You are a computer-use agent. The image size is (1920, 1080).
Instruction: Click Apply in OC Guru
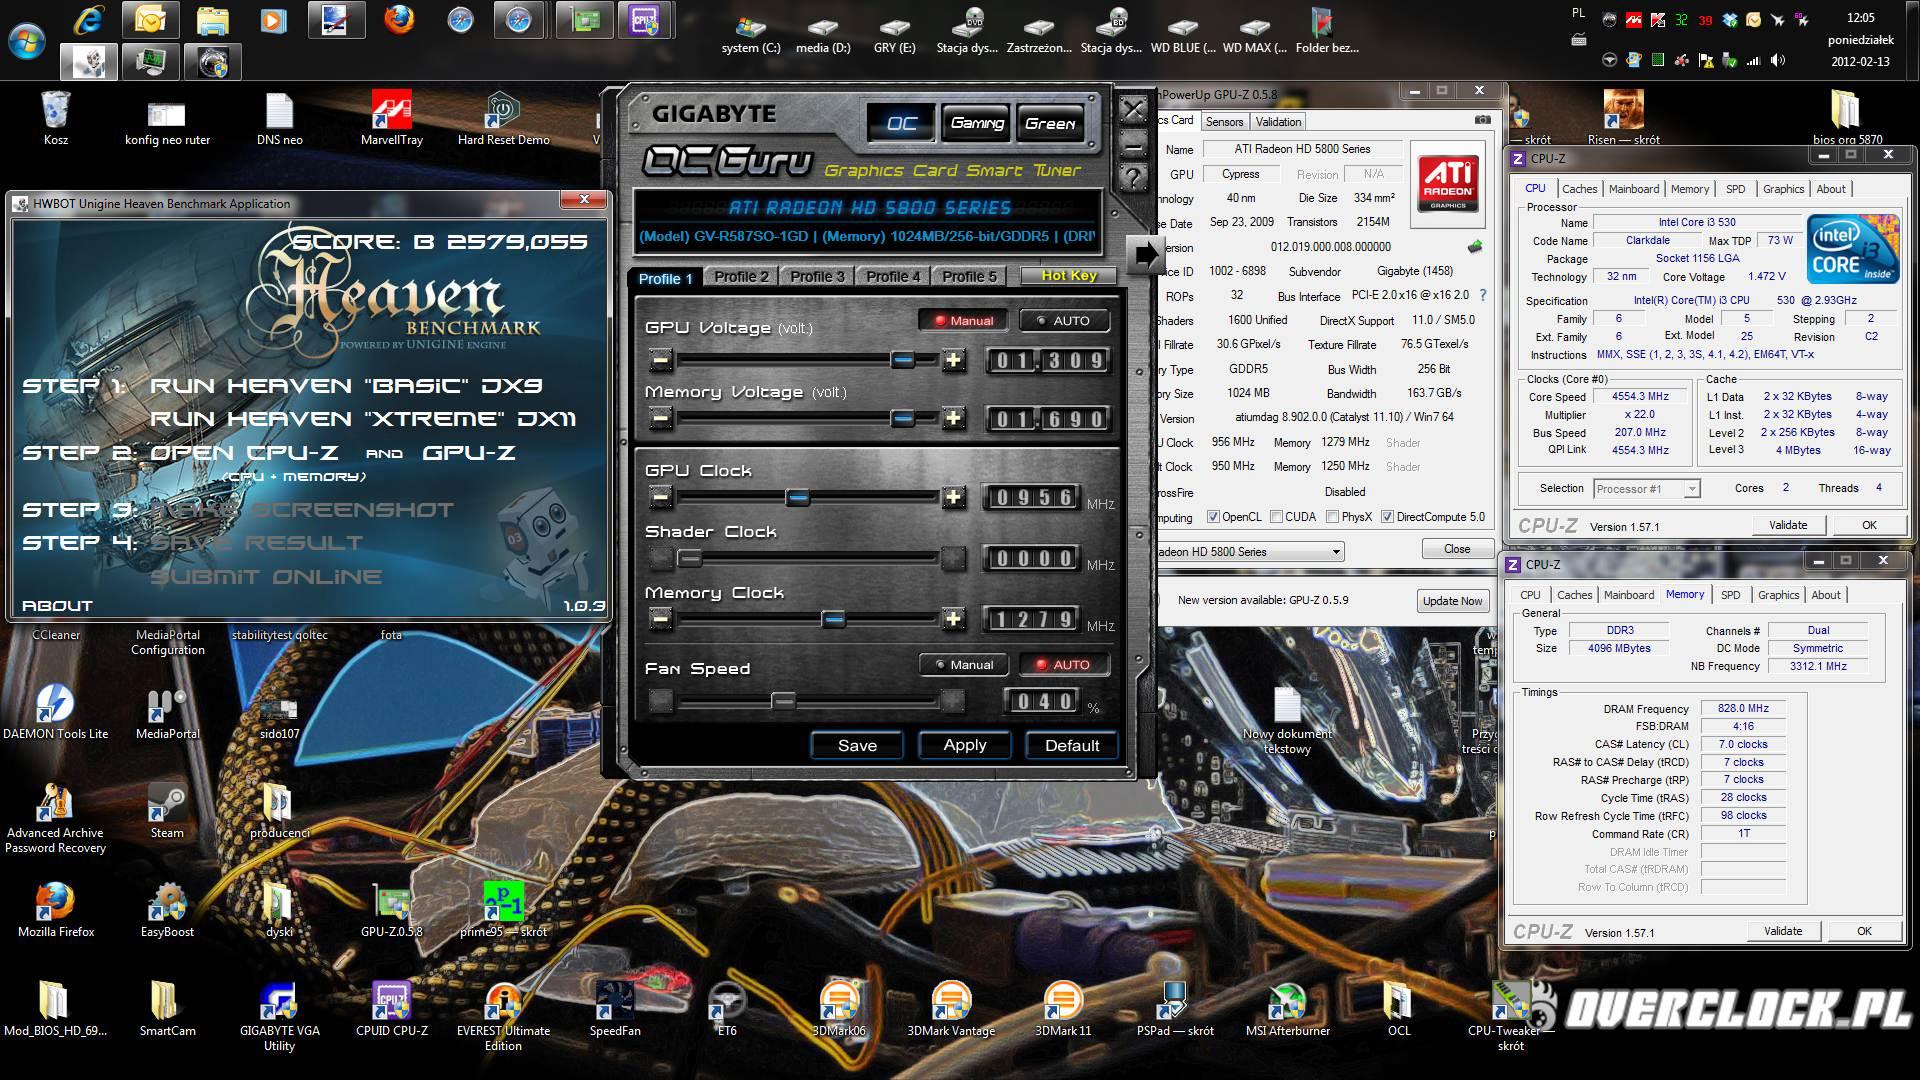[964, 745]
